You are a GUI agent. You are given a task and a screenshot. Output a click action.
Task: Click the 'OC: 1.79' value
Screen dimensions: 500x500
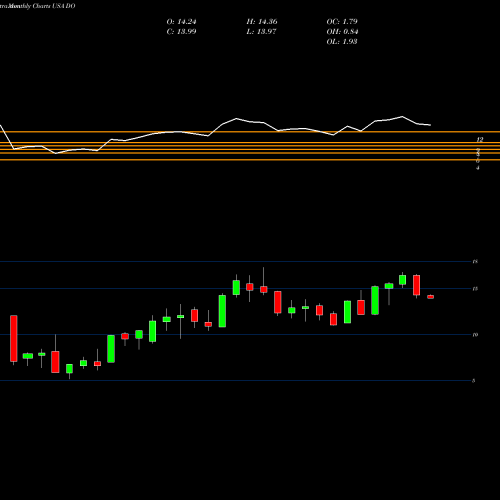tap(342, 22)
